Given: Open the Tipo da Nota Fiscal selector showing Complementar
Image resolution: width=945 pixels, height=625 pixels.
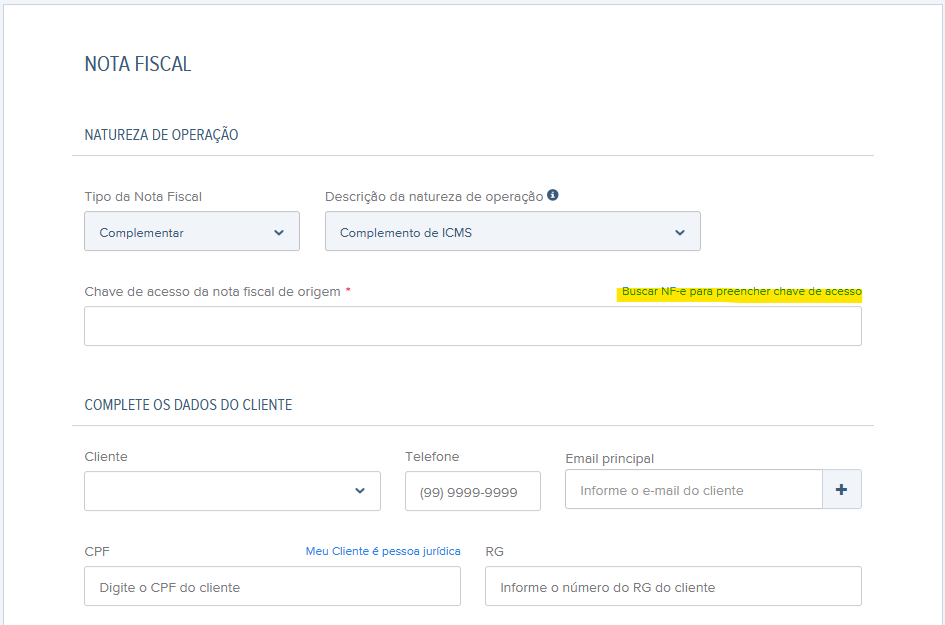Looking at the screenshot, I should [190, 231].
